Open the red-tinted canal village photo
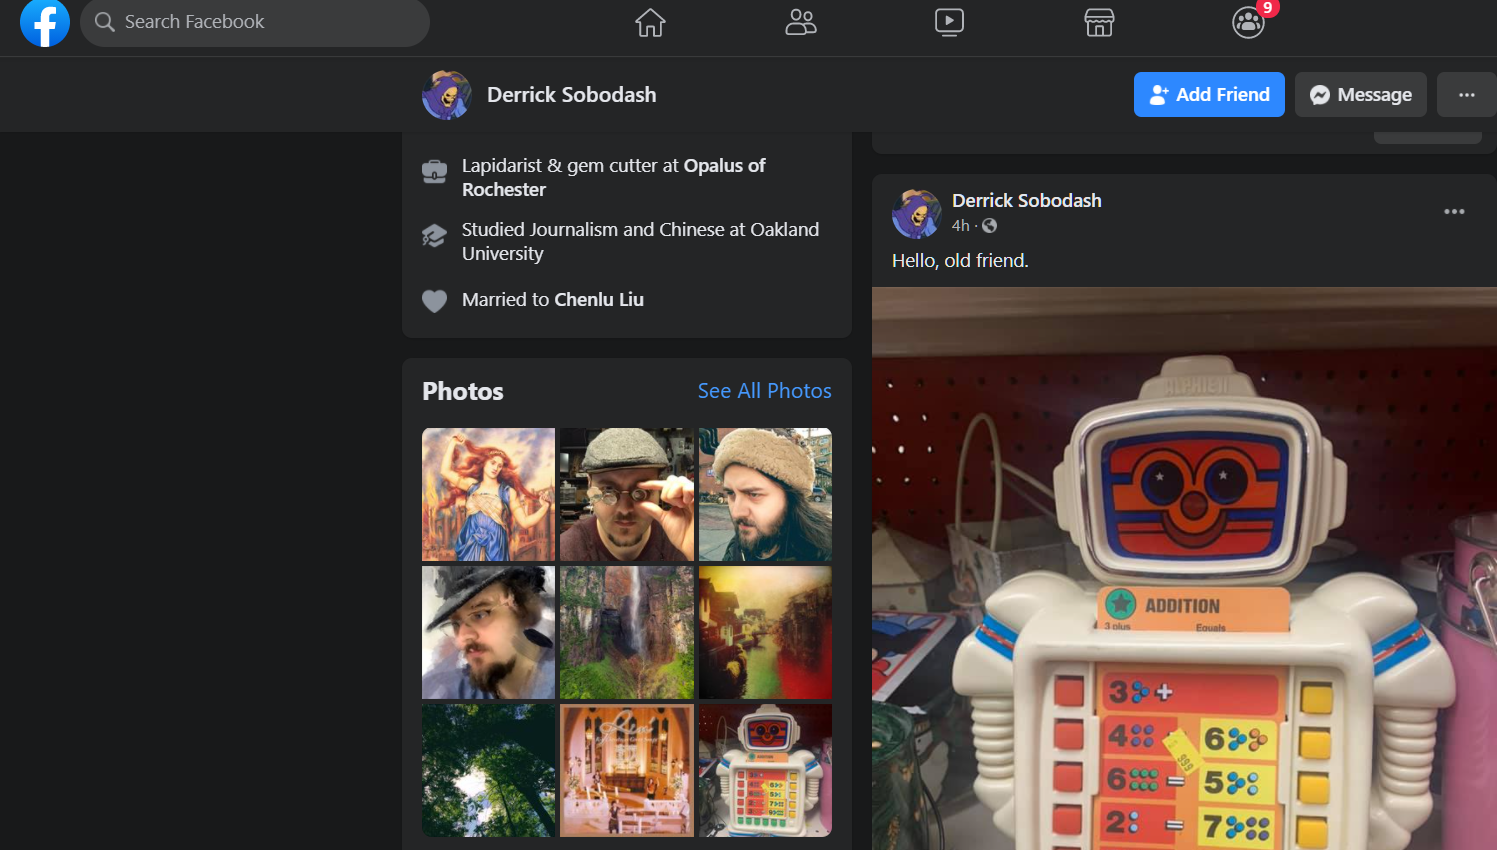Viewport: 1497px width, 850px height. click(x=765, y=633)
